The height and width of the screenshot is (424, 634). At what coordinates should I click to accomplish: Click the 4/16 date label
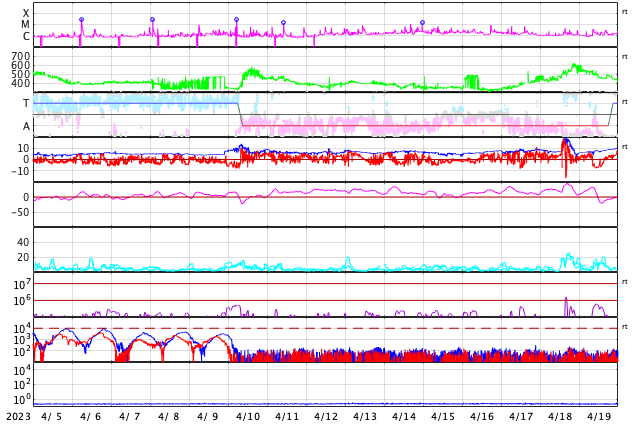pos(482,416)
